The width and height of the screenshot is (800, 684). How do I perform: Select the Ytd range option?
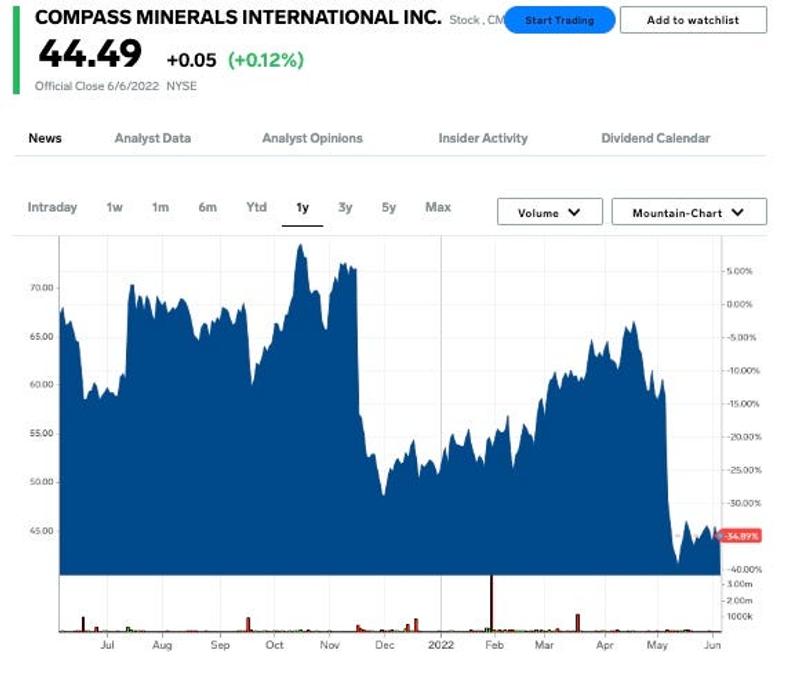coord(256,208)
